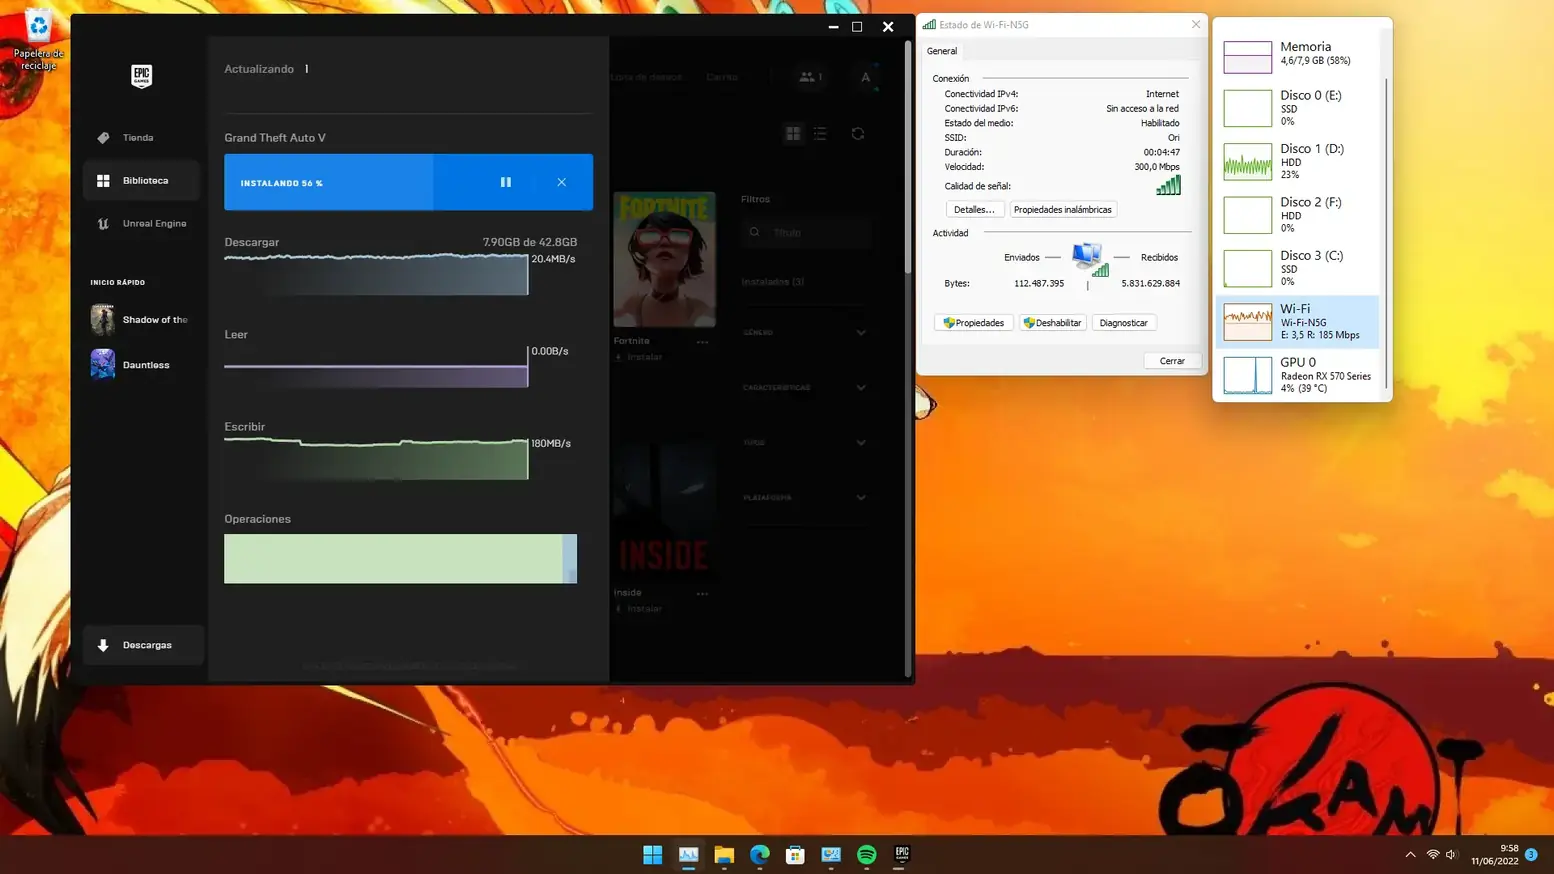The width and height of the screenshot is (1554, 874).
Task: Select Memoria in performance panel
Action: [x=1299, y=55]
